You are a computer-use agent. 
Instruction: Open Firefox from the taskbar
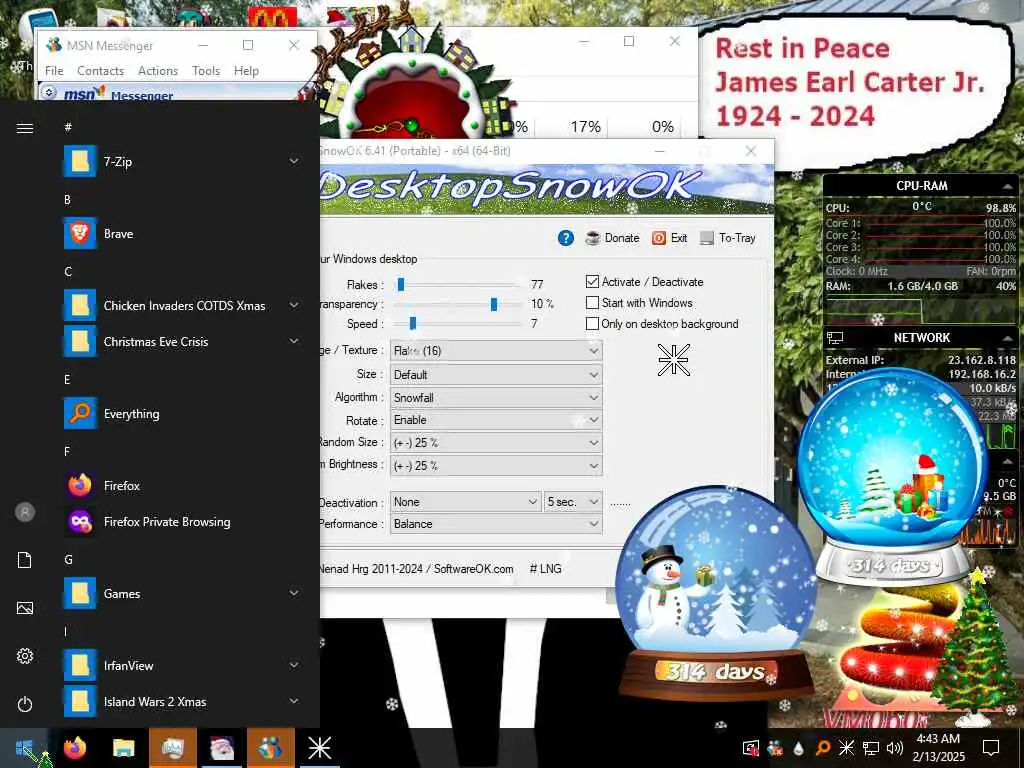click(74, 748)
